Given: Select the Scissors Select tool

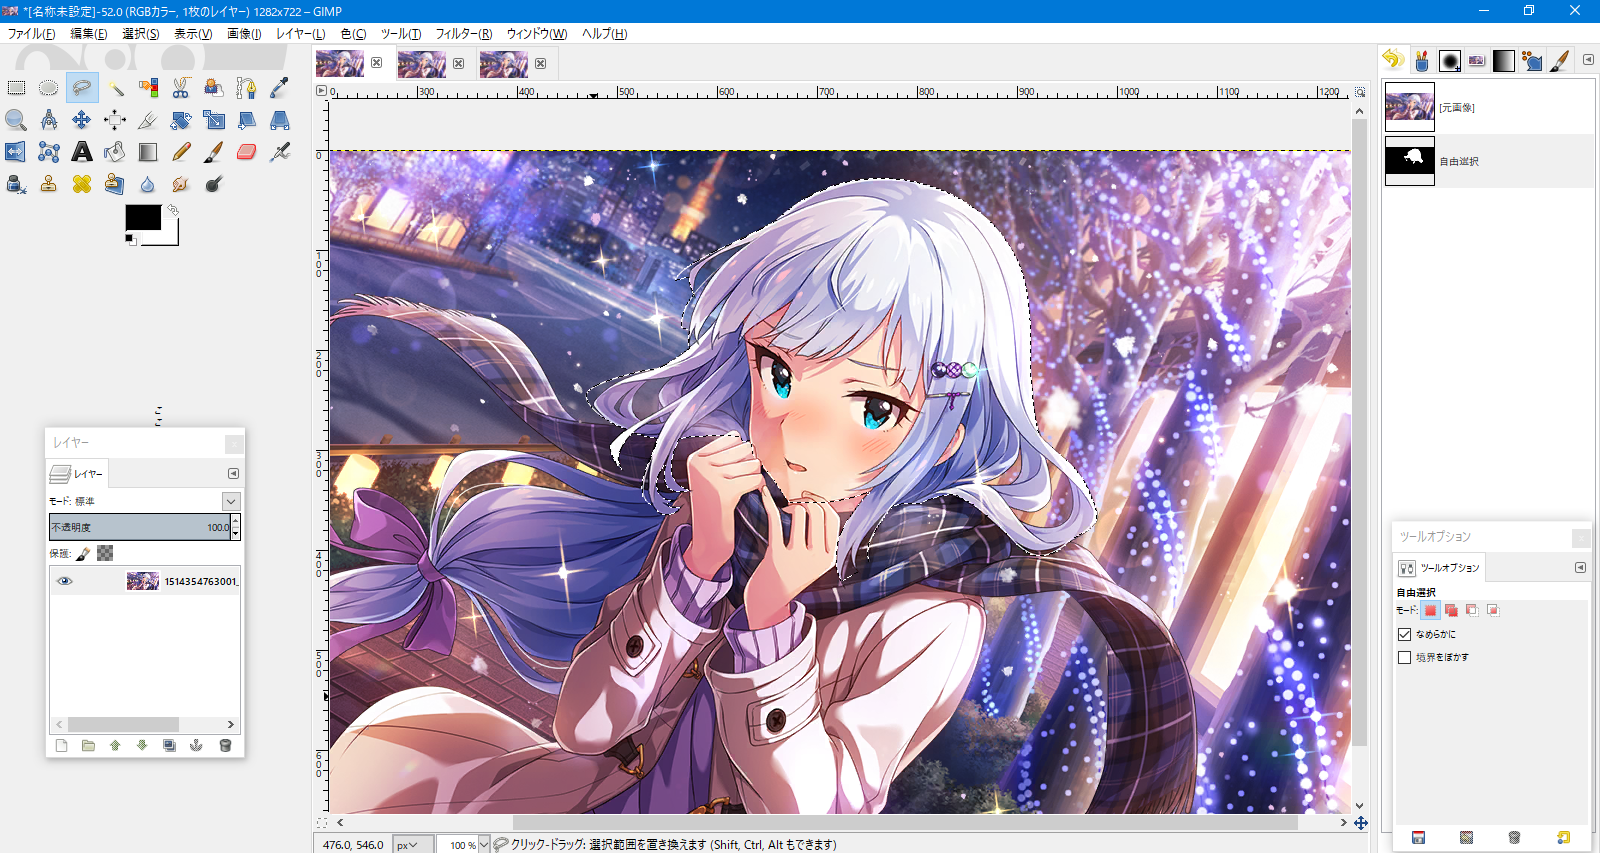Looking at the screenshot, I should (181, 88).
